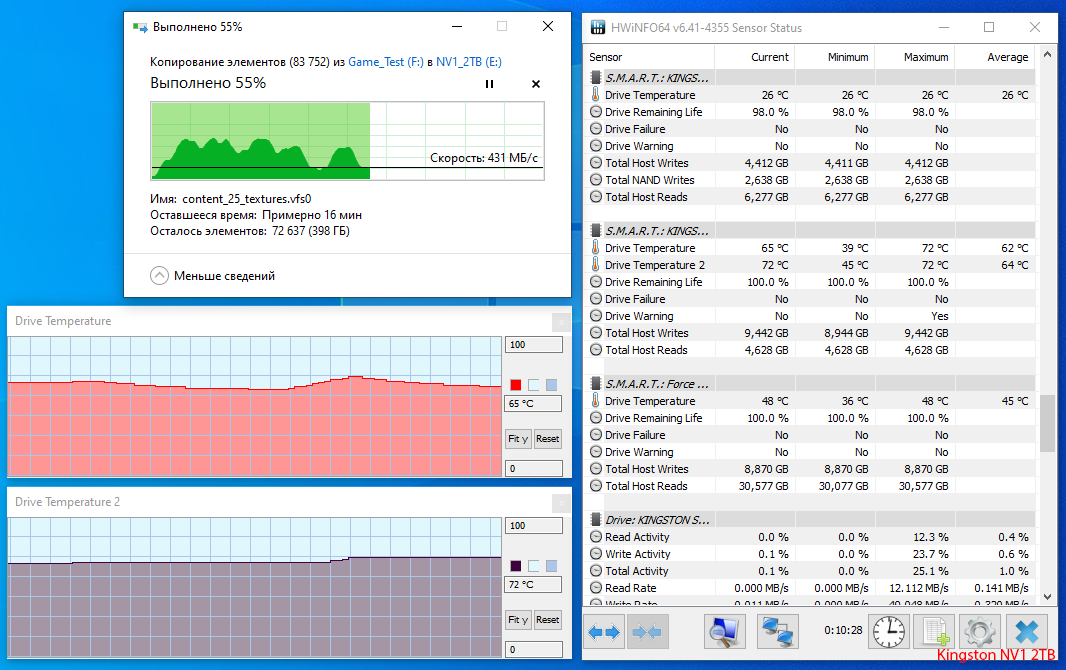Open the networked computers icon in HWiNFO toolbar
The width and height of the screenshot is (1066, 670).
777,632
